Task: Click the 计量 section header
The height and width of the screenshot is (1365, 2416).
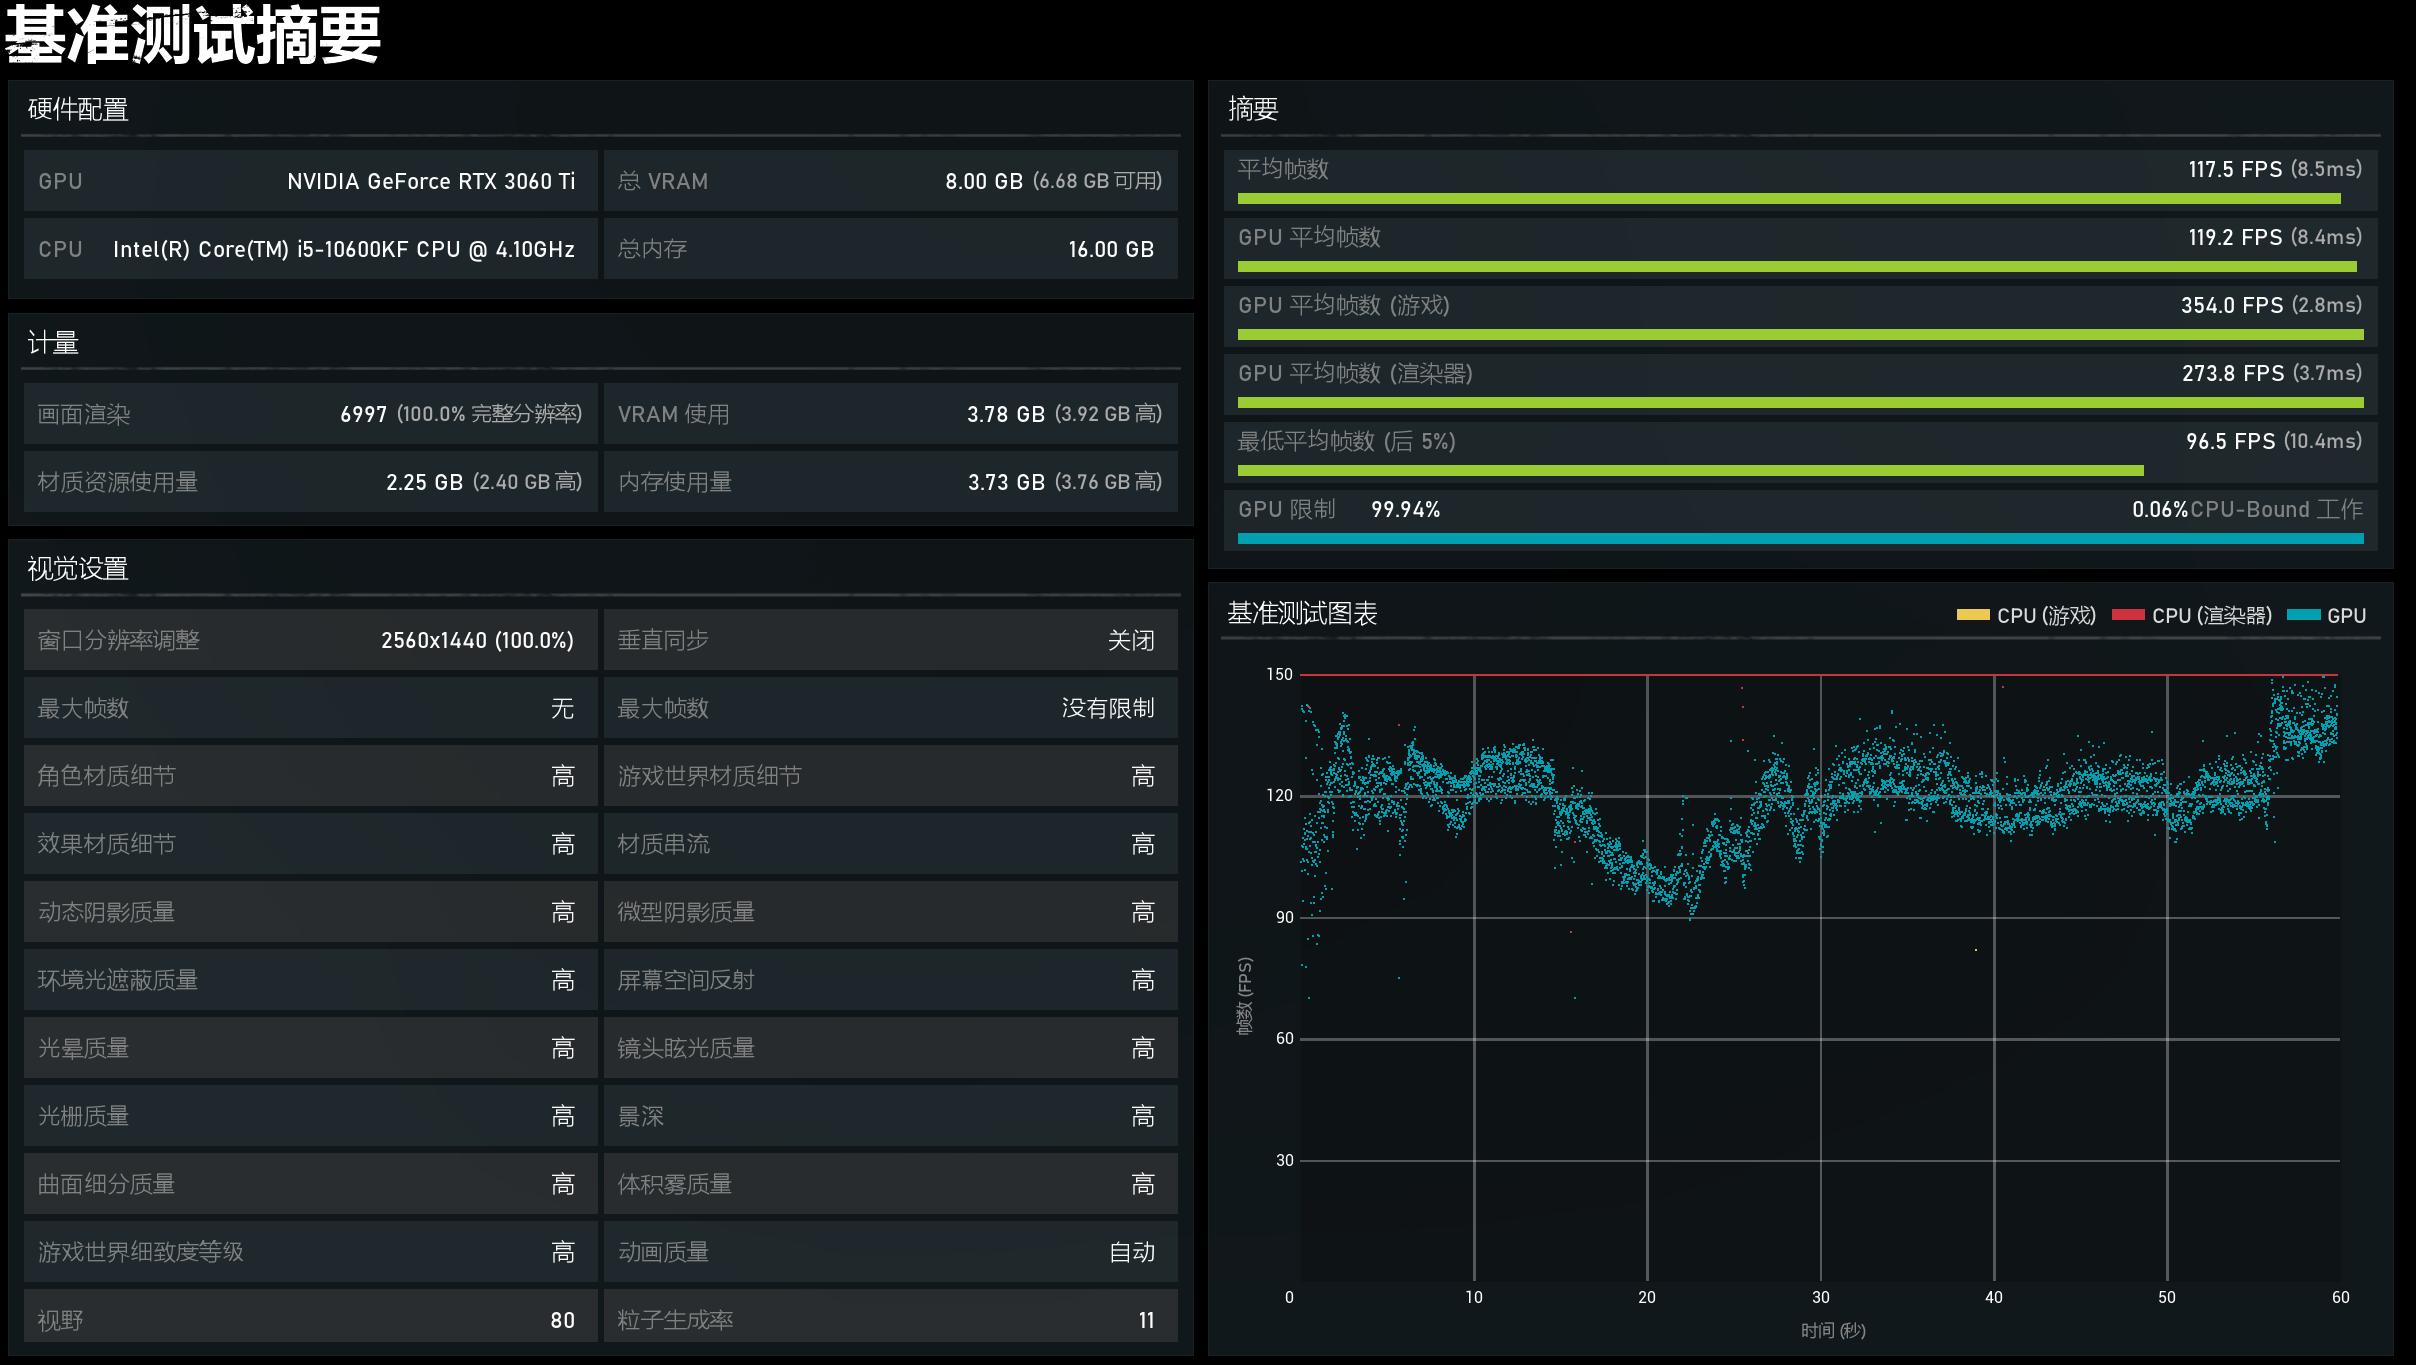Action: (x=53, y=343)
